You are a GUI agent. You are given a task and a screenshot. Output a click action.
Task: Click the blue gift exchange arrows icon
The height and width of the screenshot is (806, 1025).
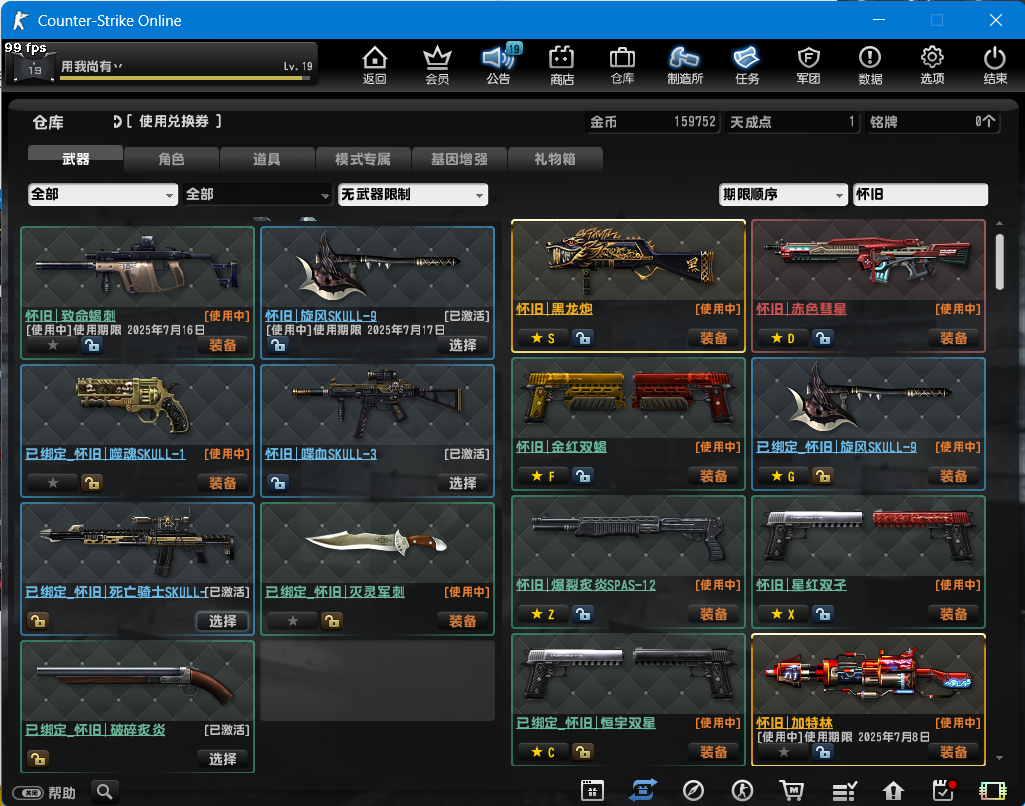tap(643, 790)
